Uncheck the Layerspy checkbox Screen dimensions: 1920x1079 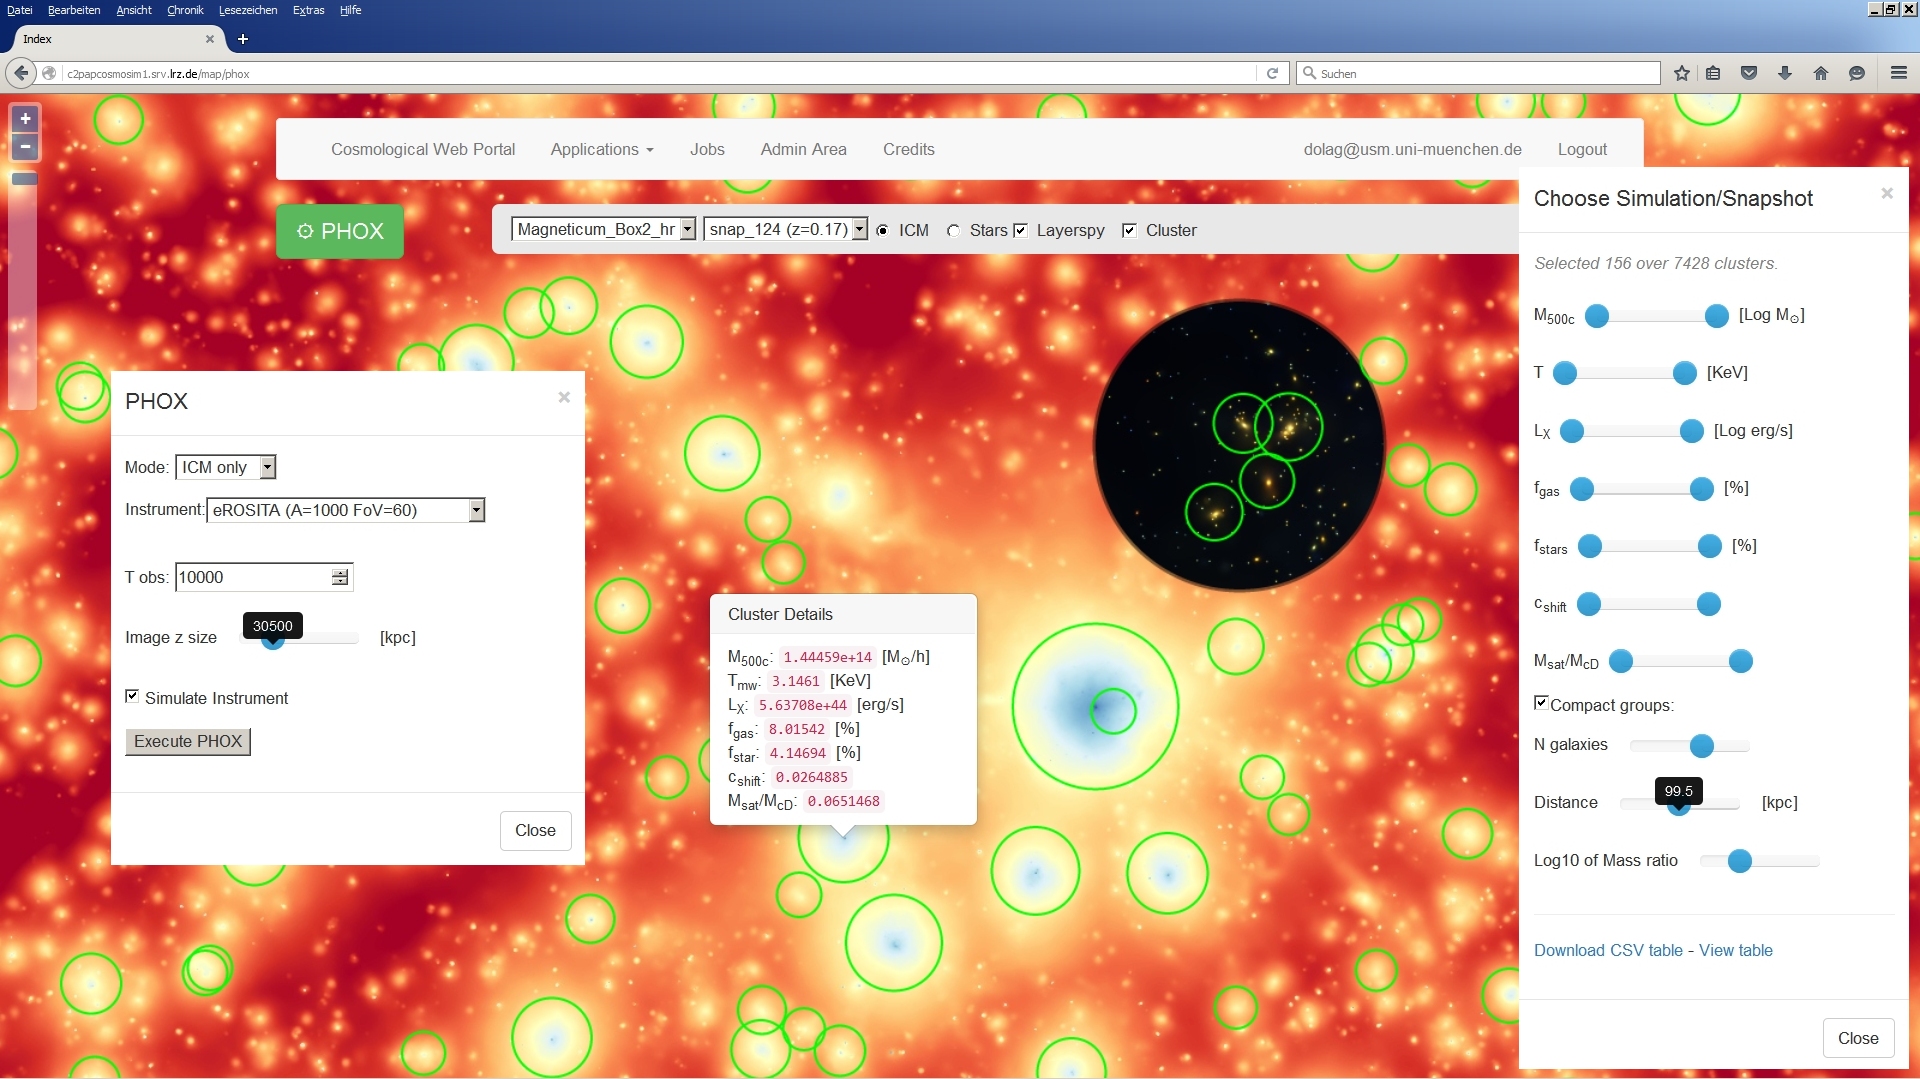point(1021,230)
